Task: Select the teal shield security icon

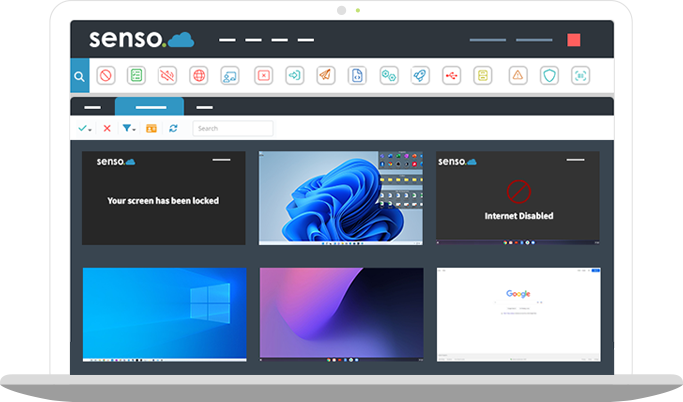Action: click(x=549, y=75)
